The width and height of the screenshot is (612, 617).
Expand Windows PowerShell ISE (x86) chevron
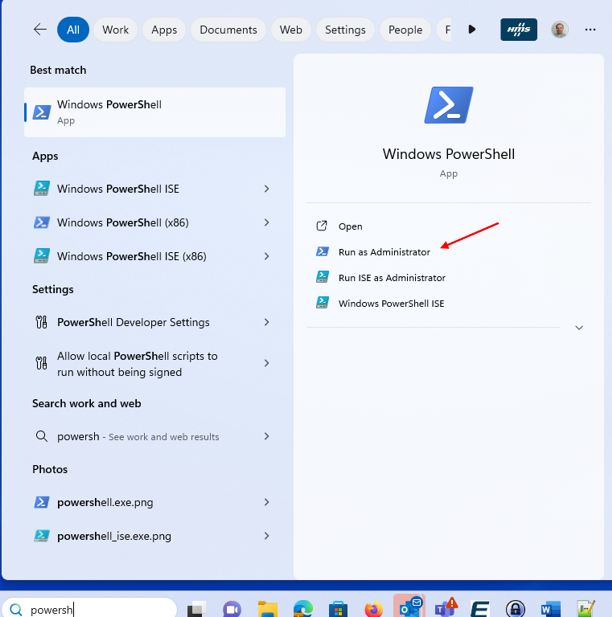pyautogui.click(x=266, y=256)
